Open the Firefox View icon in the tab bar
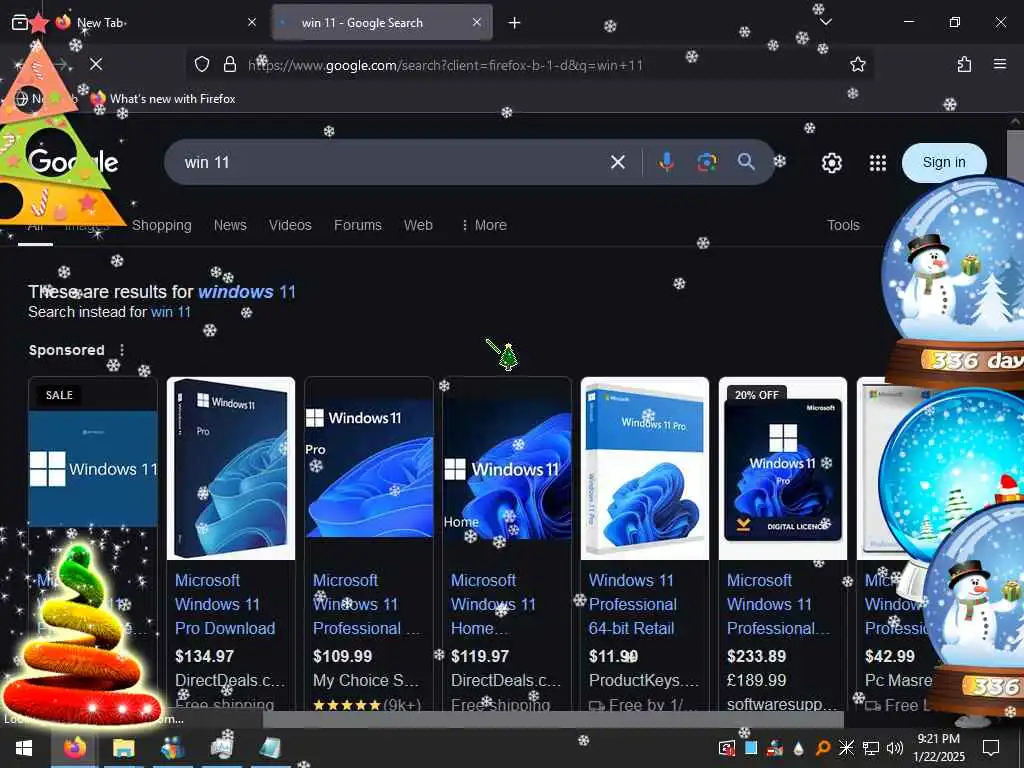The image size is (1024, 768). tap(20, 23)
